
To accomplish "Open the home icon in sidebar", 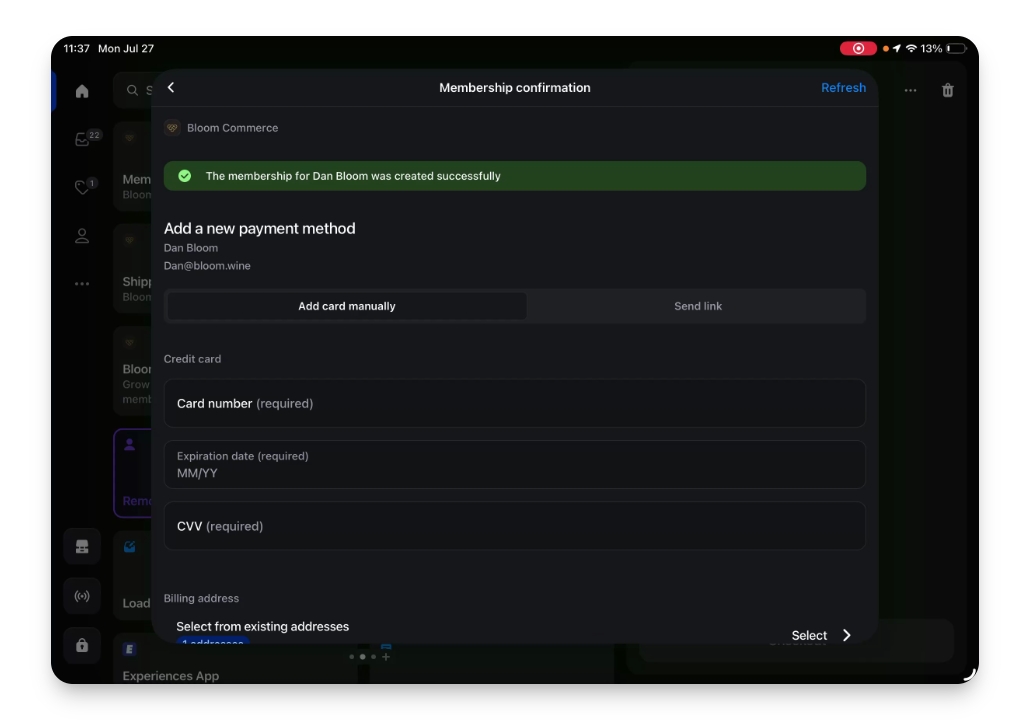I will point(82,91).
